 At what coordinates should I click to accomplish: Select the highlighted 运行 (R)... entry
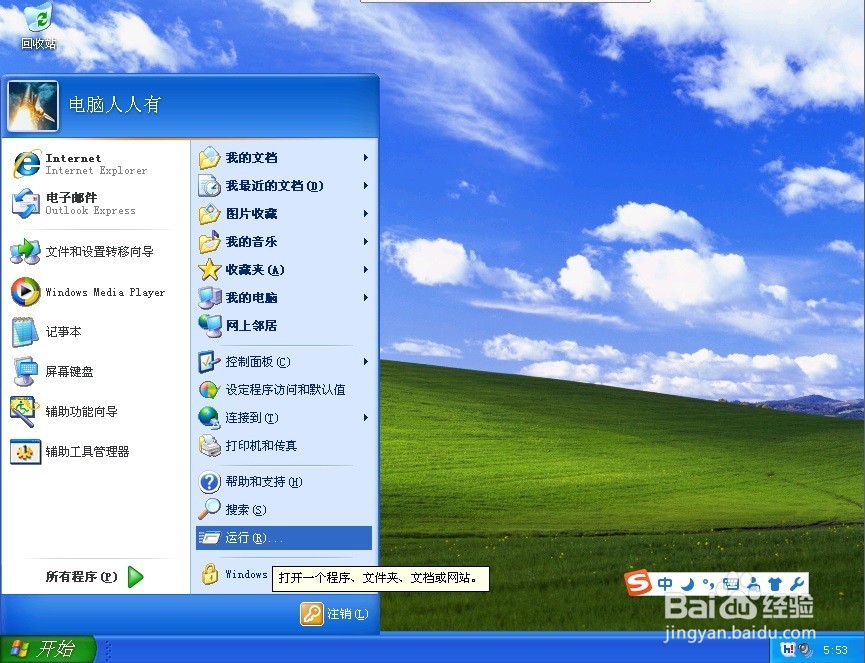click(284, 538)
